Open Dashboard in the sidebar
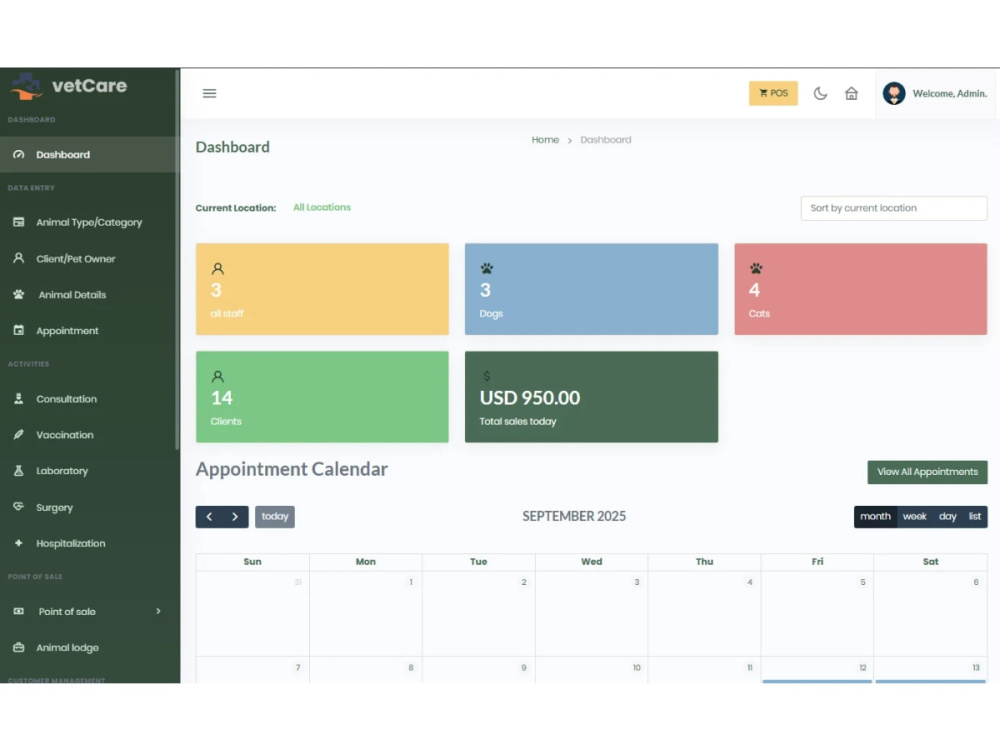 tap(89, 154)
